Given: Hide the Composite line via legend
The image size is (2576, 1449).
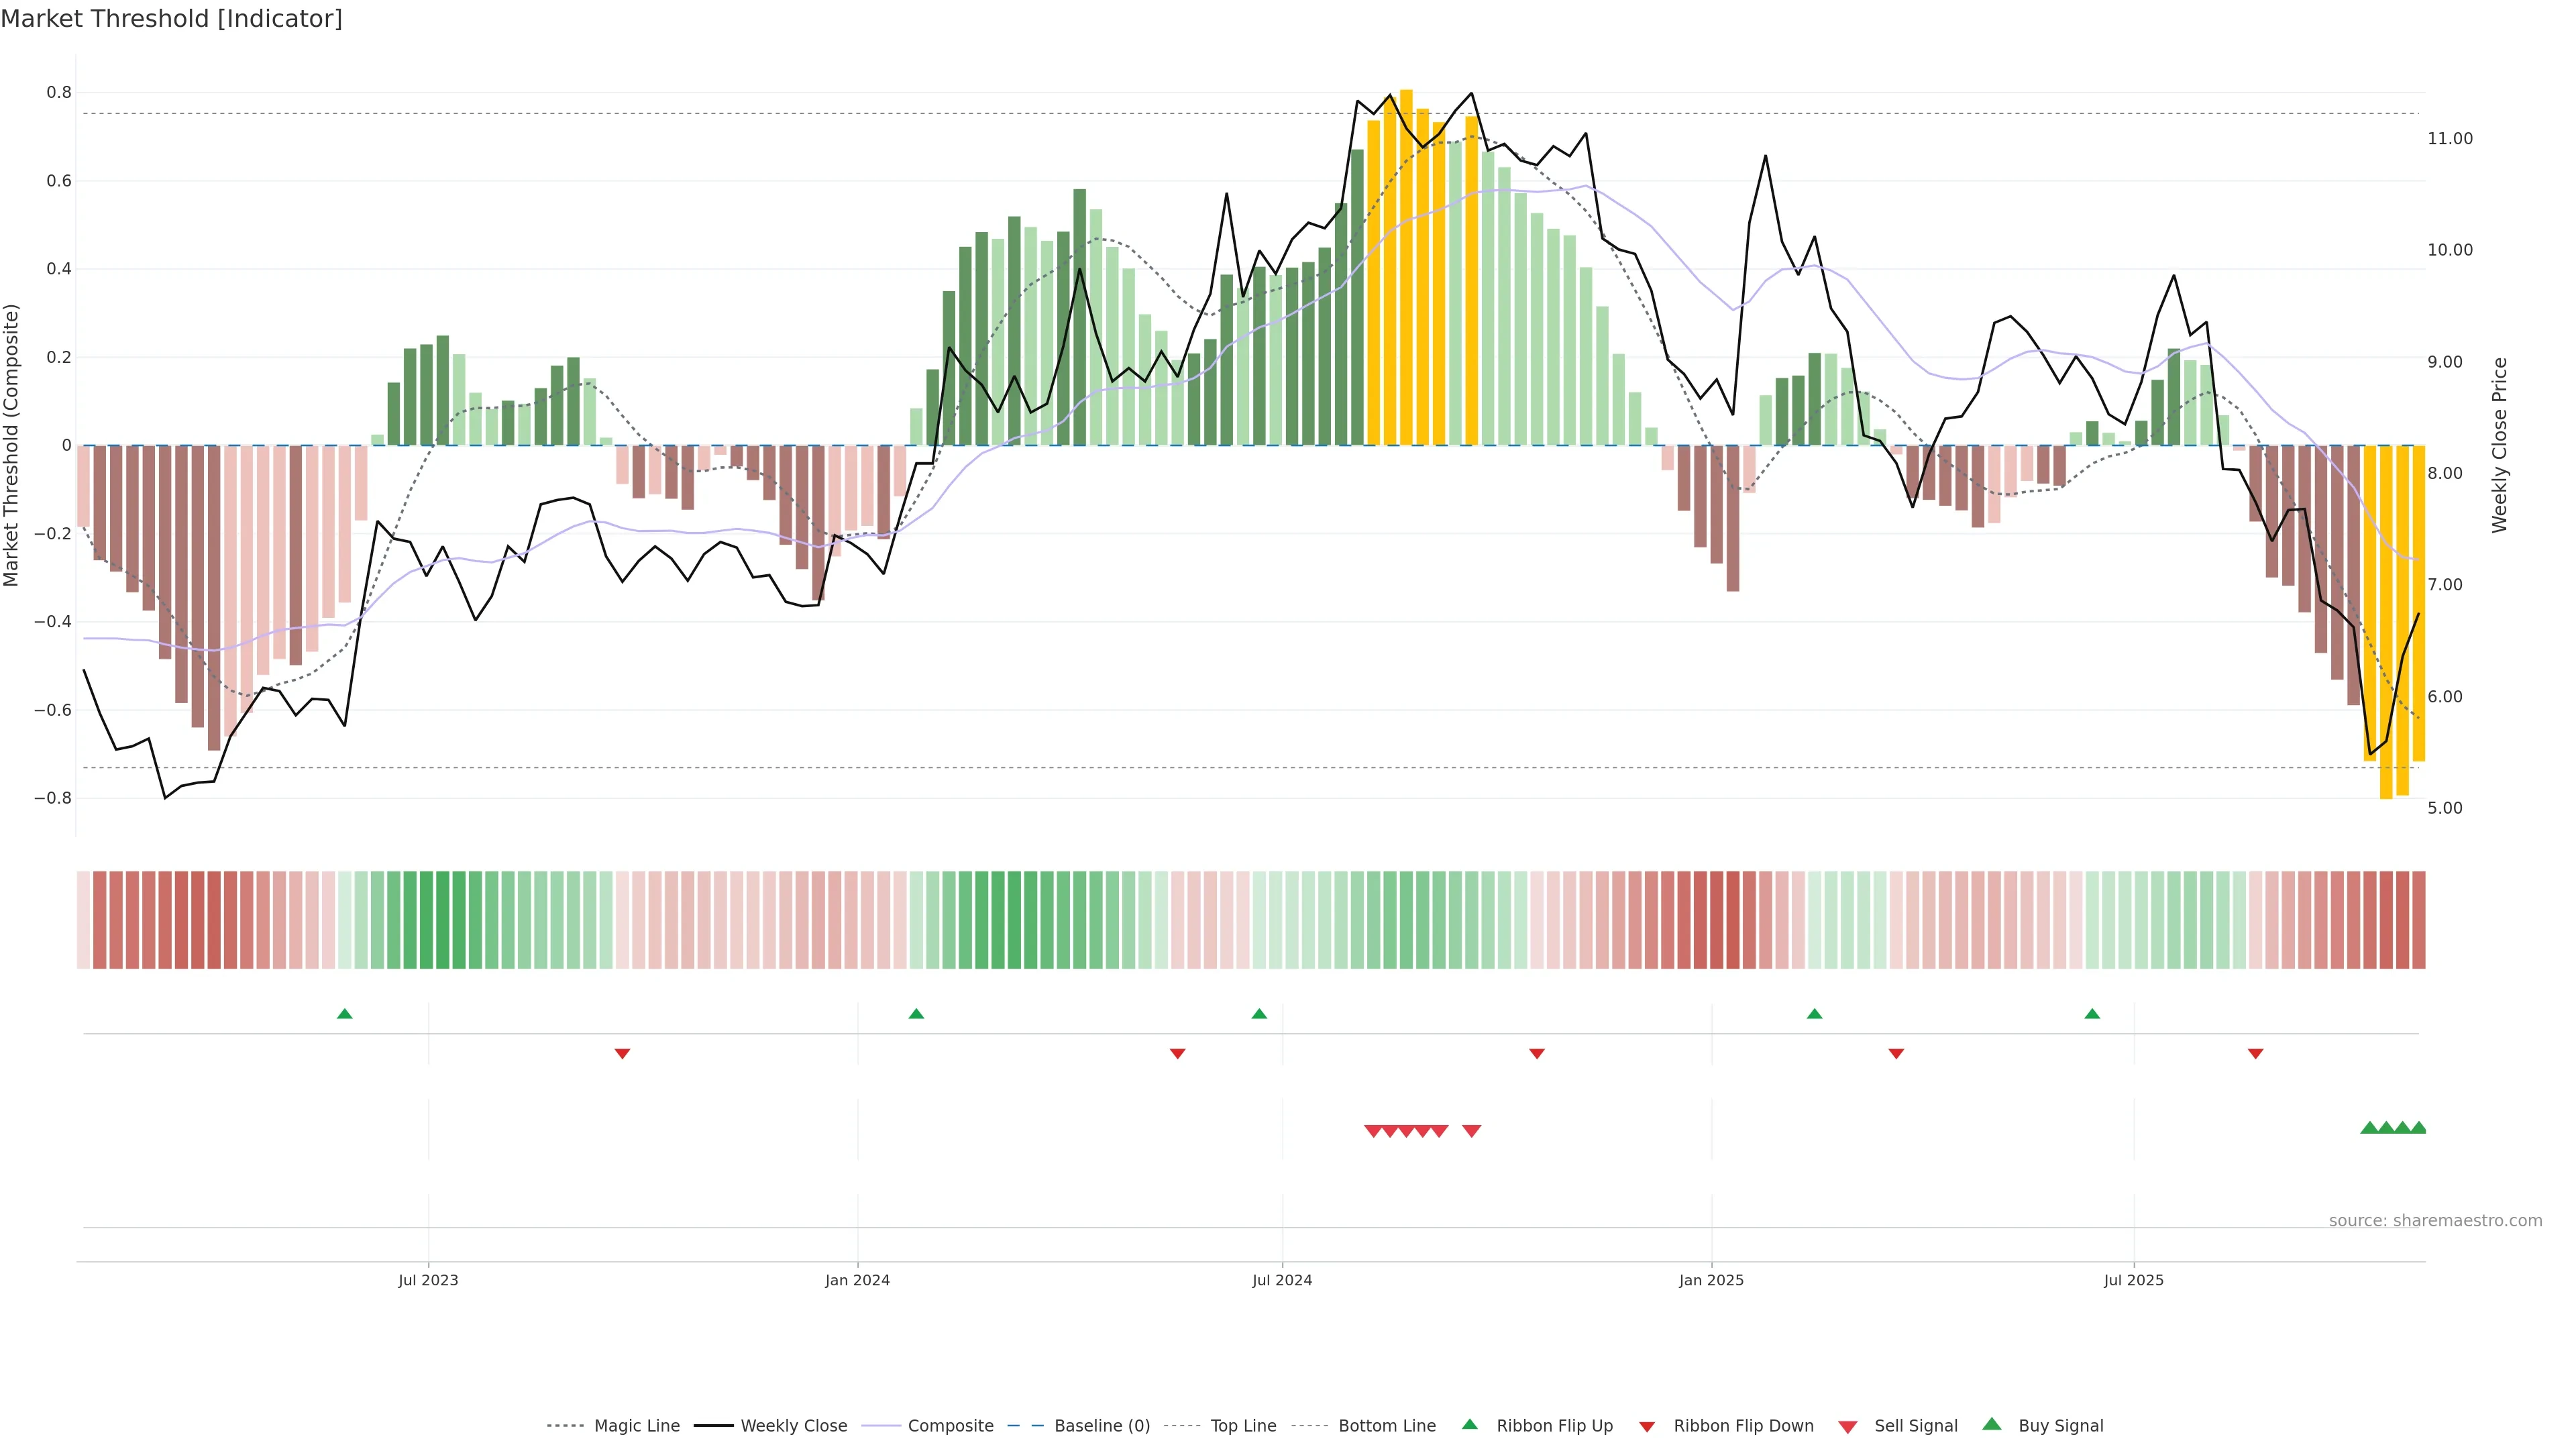Looking at the screenshot, I should (x=950, y=1426).
